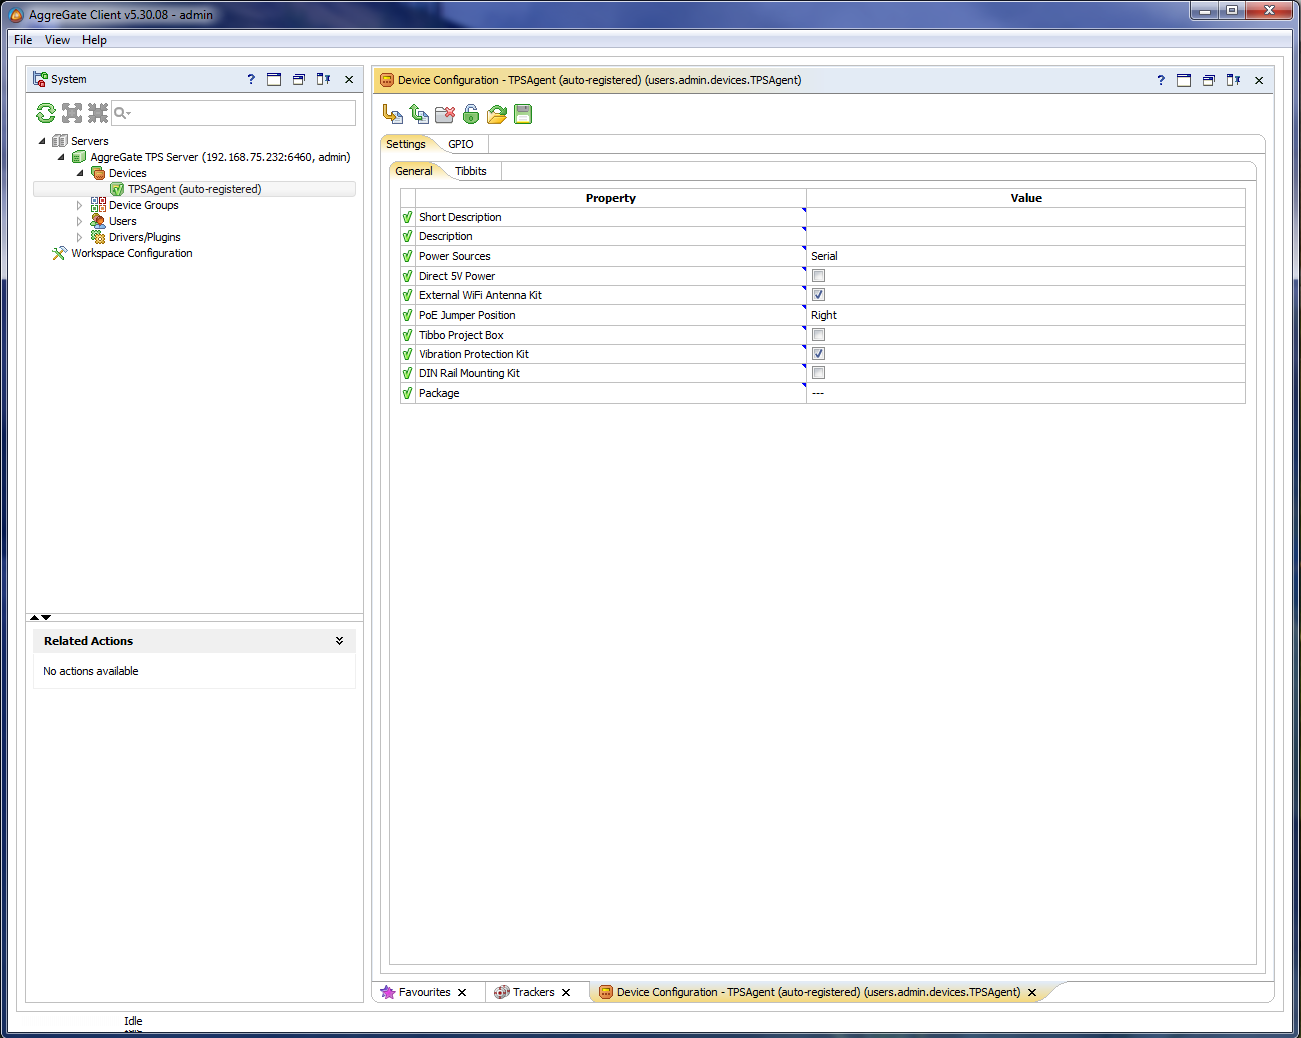Maximize the Device Configuration panel
This screenshot has height=1038, width=1301.
(1184, 80)
